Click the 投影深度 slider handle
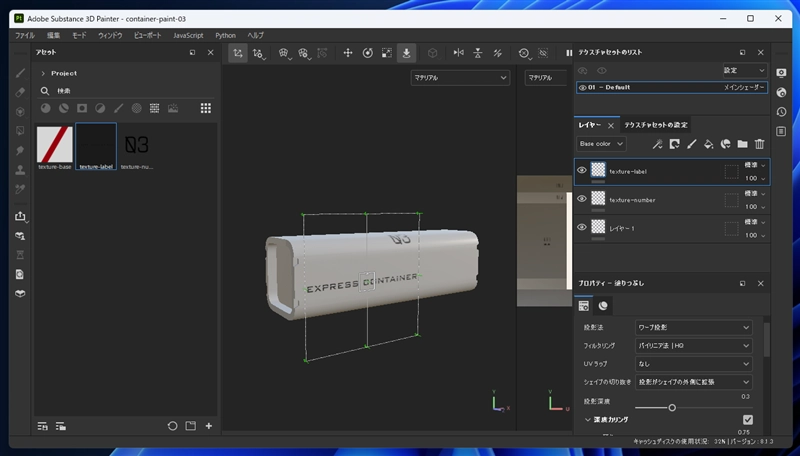800x456 pixels. tap(672, 407)
